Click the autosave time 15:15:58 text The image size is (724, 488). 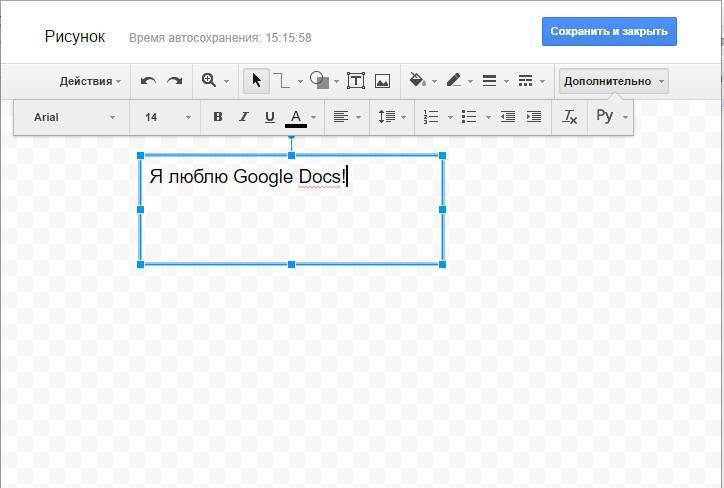(x=289, y=38)
